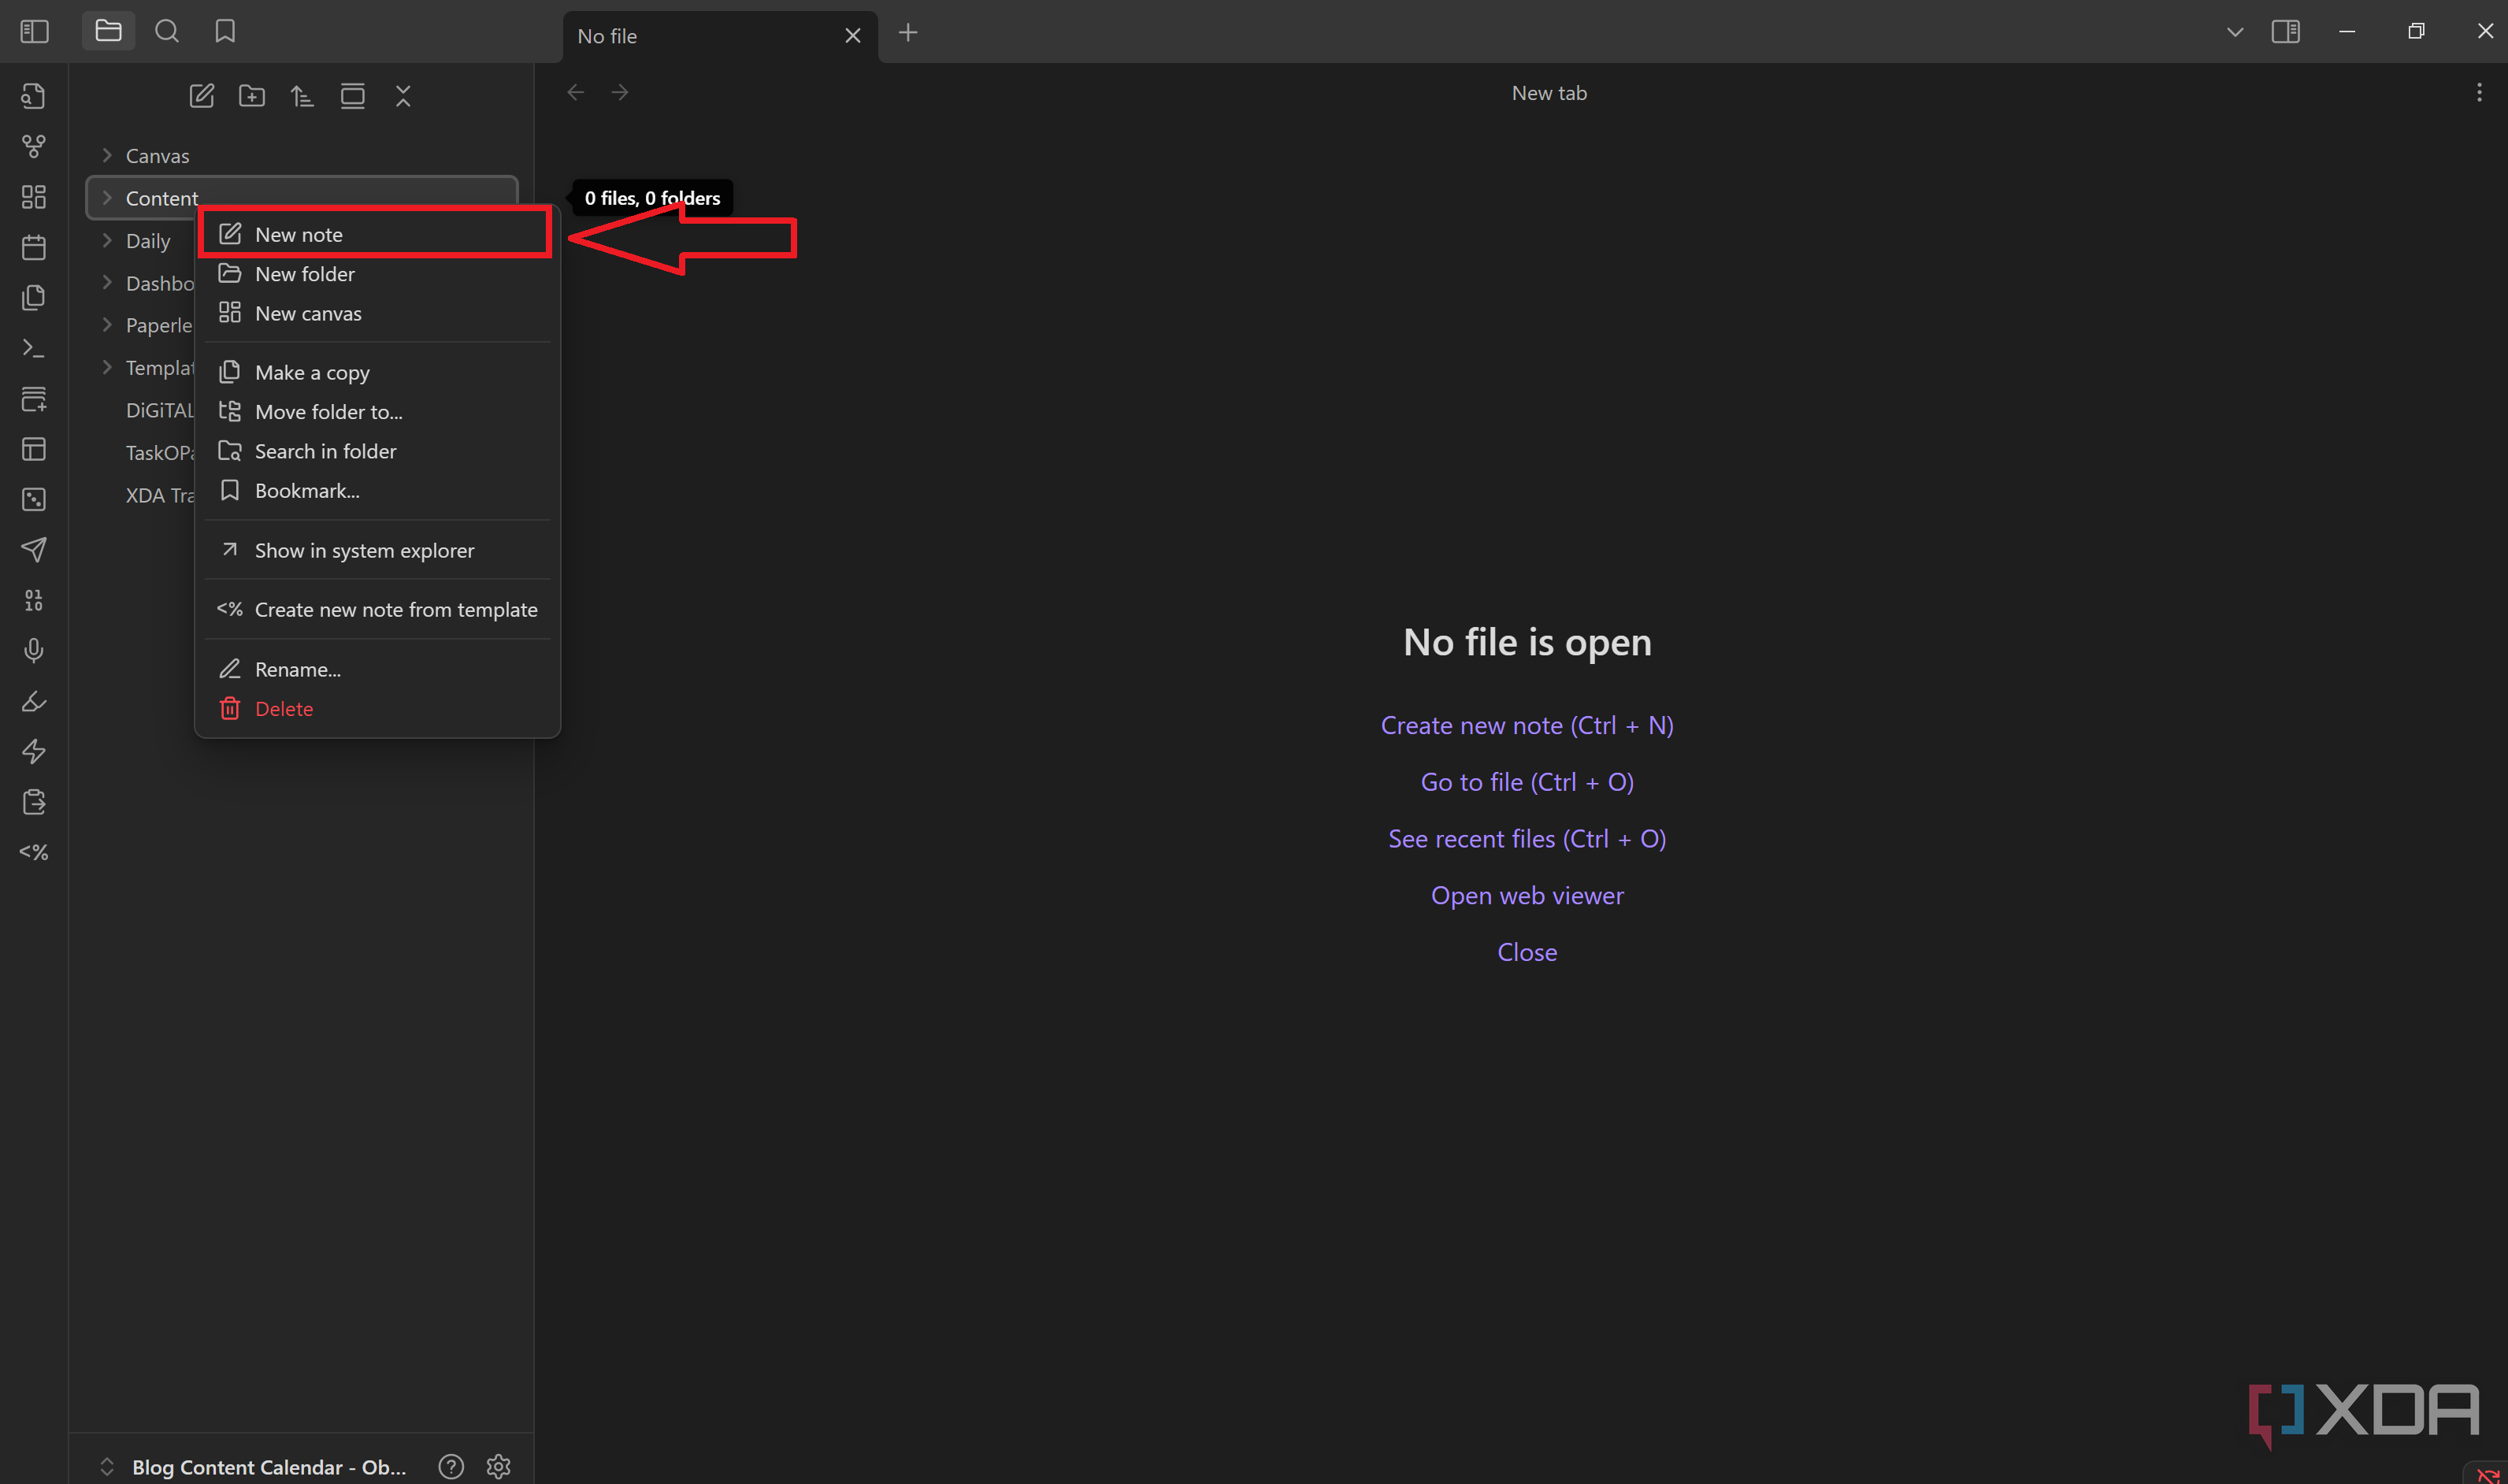The width and height of the screenshot is (2508, 1484).
Task: Open command palette terminal icon
Action: pos(34,348)
